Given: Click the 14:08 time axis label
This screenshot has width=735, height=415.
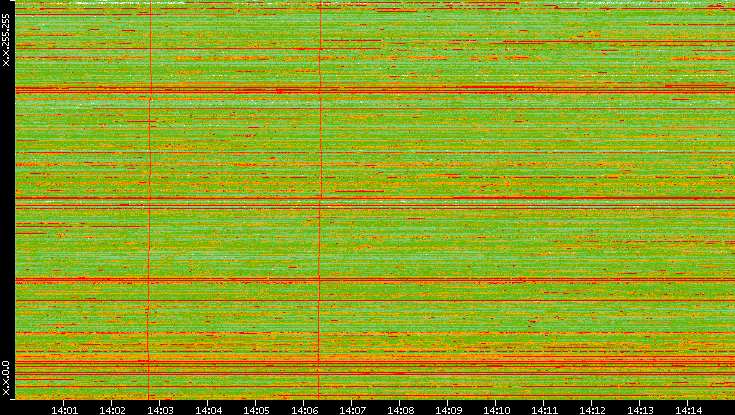Looking at the screenshot, I should pyautogui.click(x=400, y=410).
